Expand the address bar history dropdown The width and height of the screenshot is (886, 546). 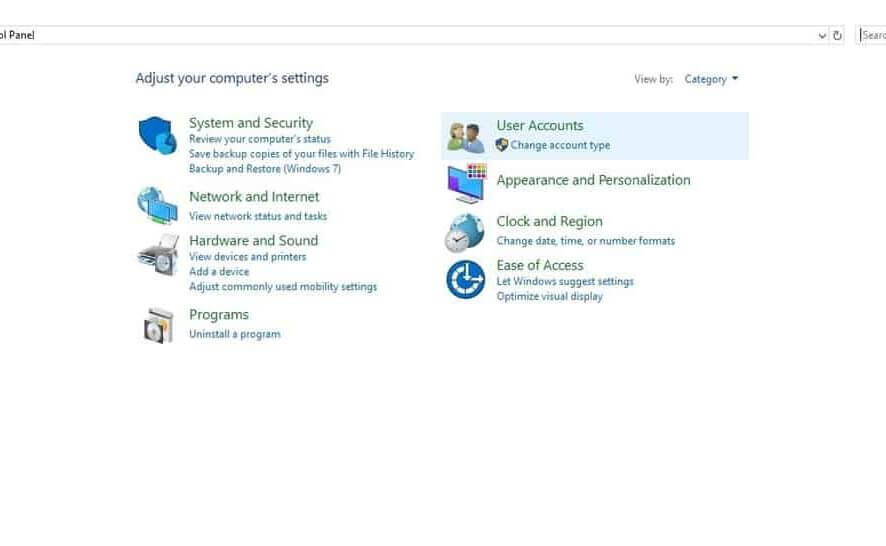(822, 36)
